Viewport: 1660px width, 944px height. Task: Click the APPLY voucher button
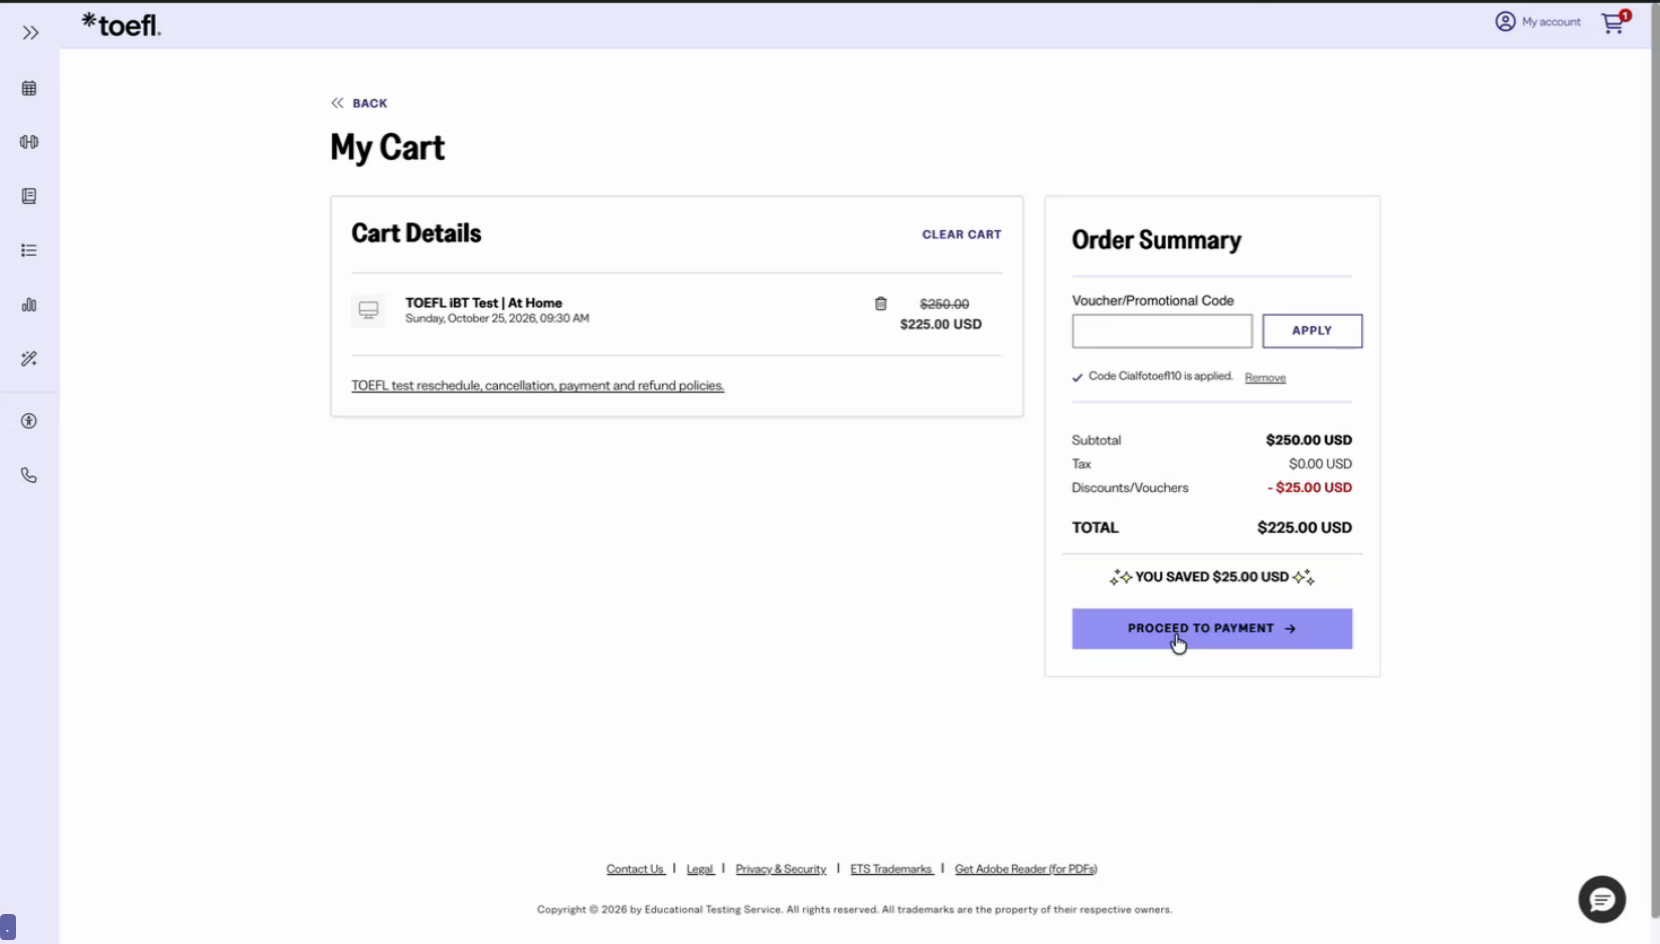pyautogui.click(x=1312, y=331)
